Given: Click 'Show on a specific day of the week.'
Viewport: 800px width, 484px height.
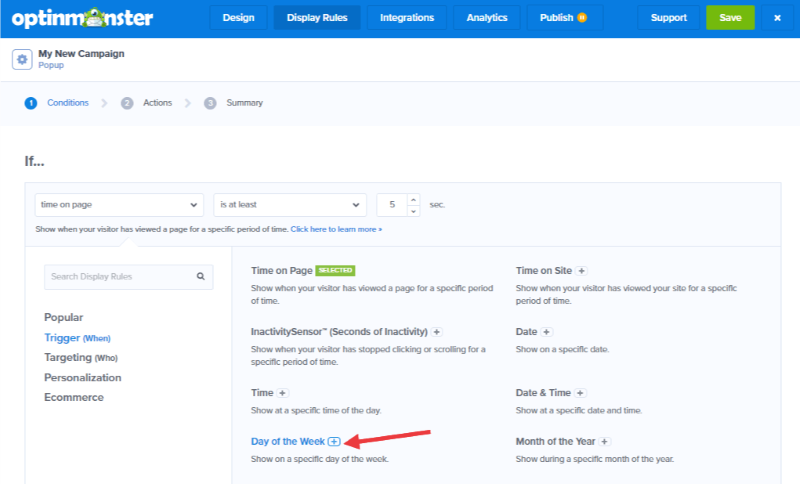Looking at the screenshot, I should pyautogui.click(x=320, y=459).
